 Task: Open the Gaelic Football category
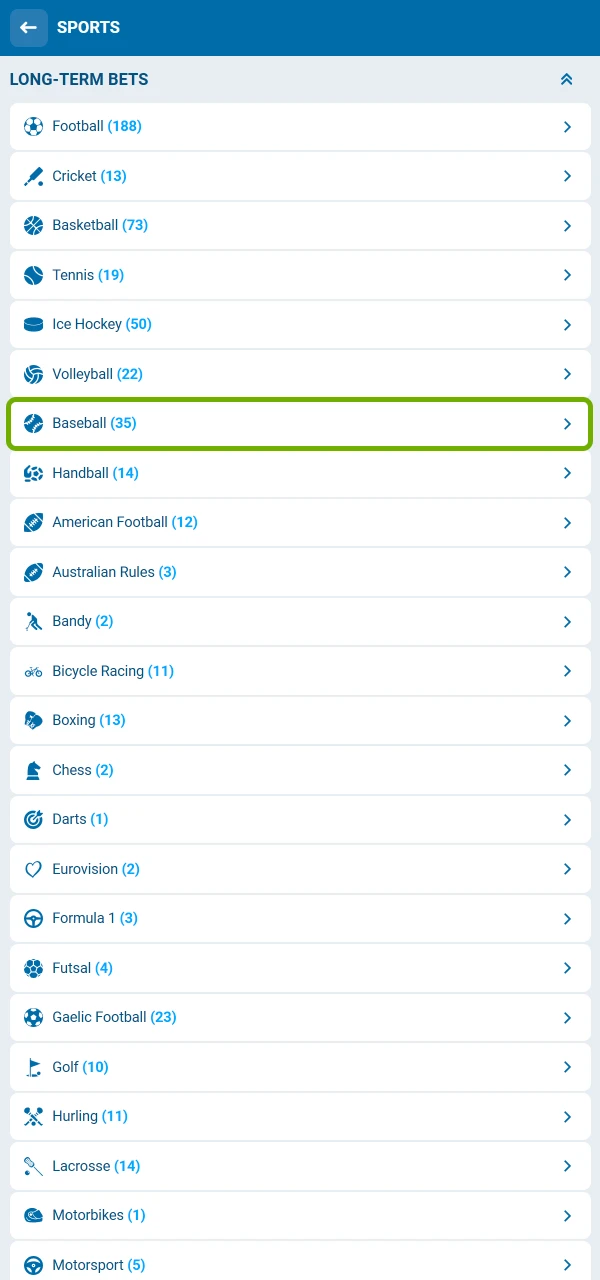pos(300,1017)
